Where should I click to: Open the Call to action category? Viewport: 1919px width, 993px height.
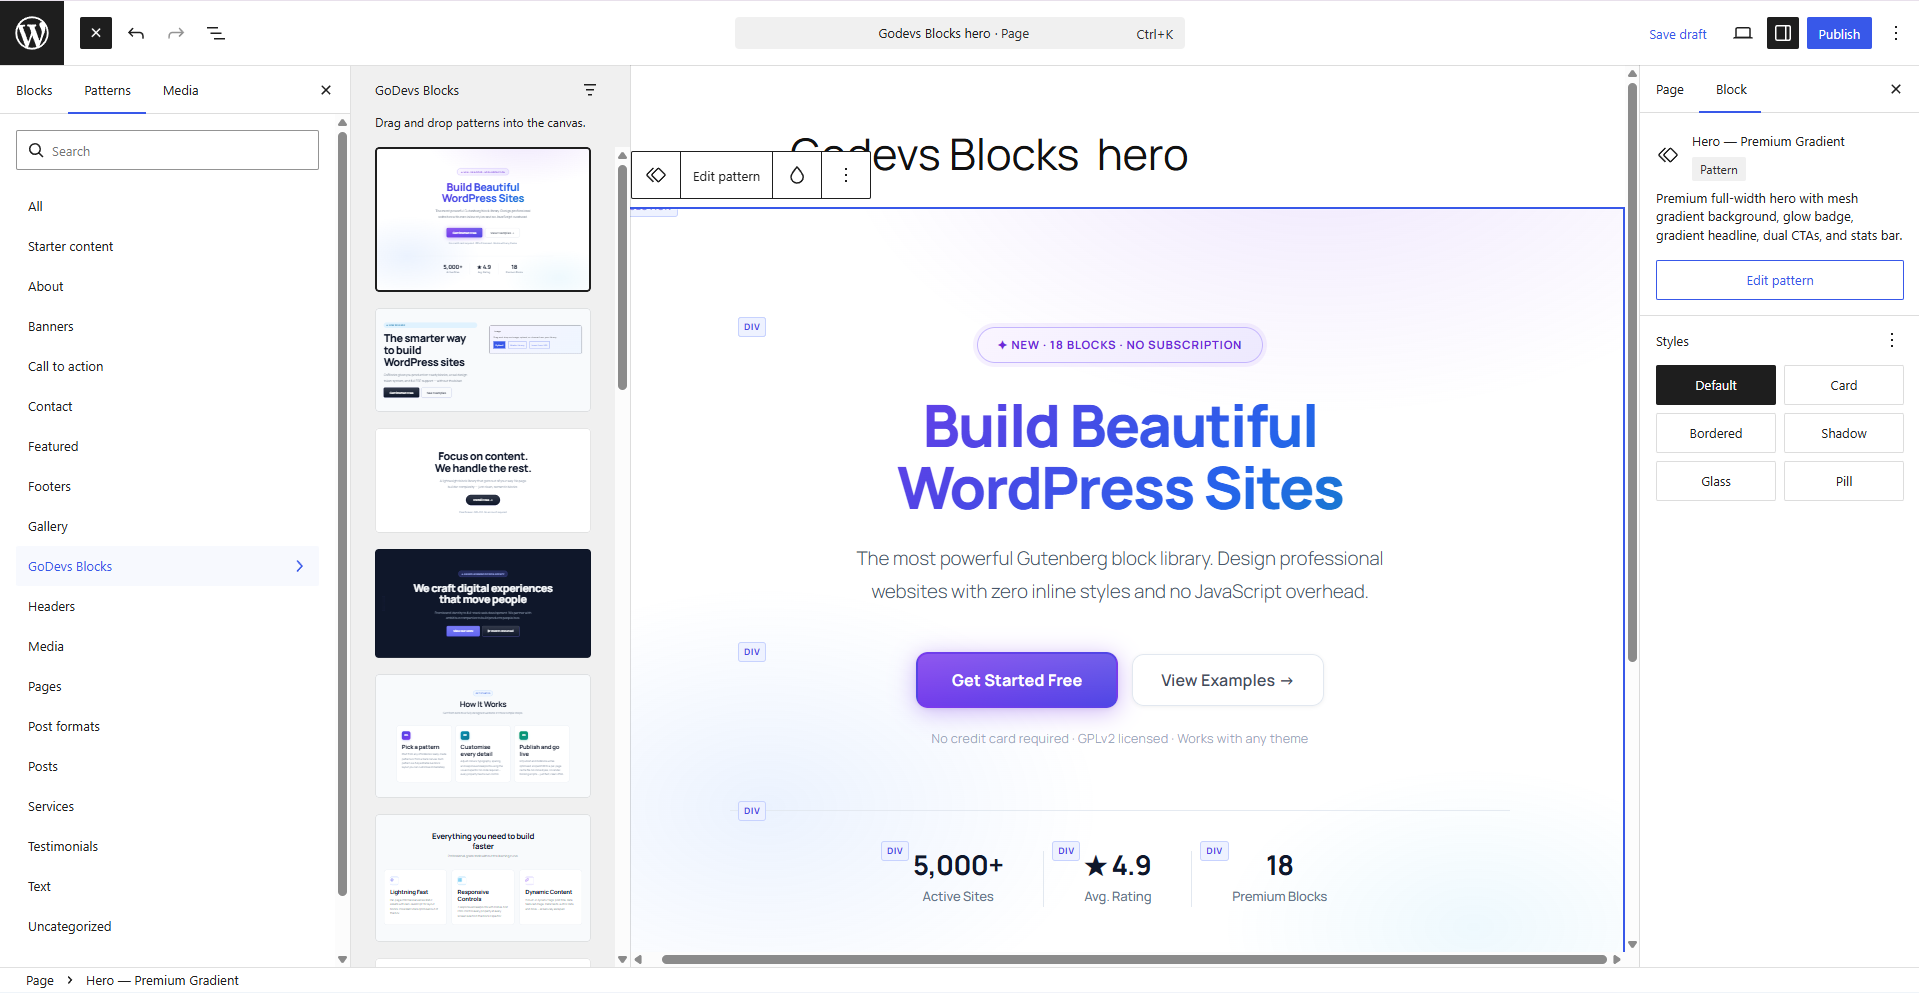pos(167,366)
